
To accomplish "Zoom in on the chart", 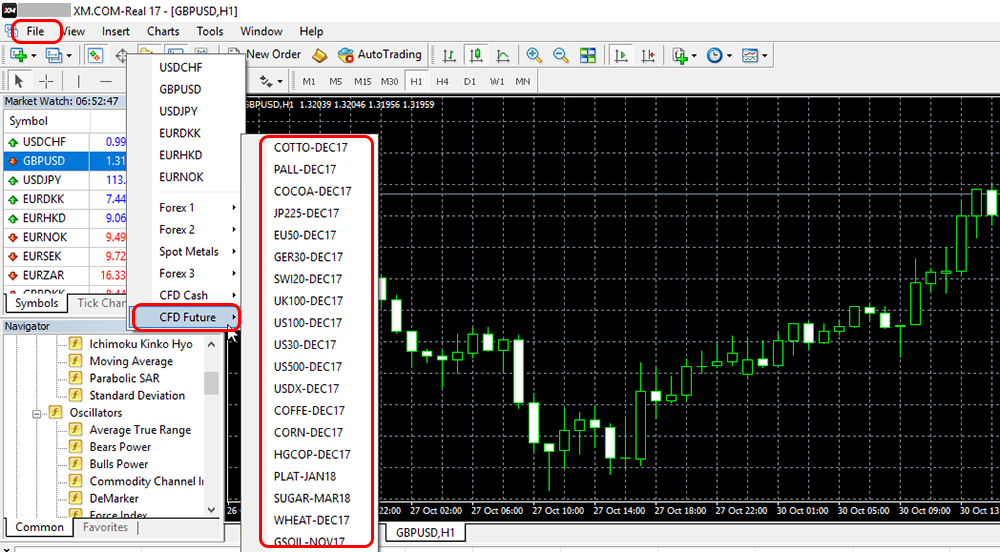I will click(x=534, y=55).
